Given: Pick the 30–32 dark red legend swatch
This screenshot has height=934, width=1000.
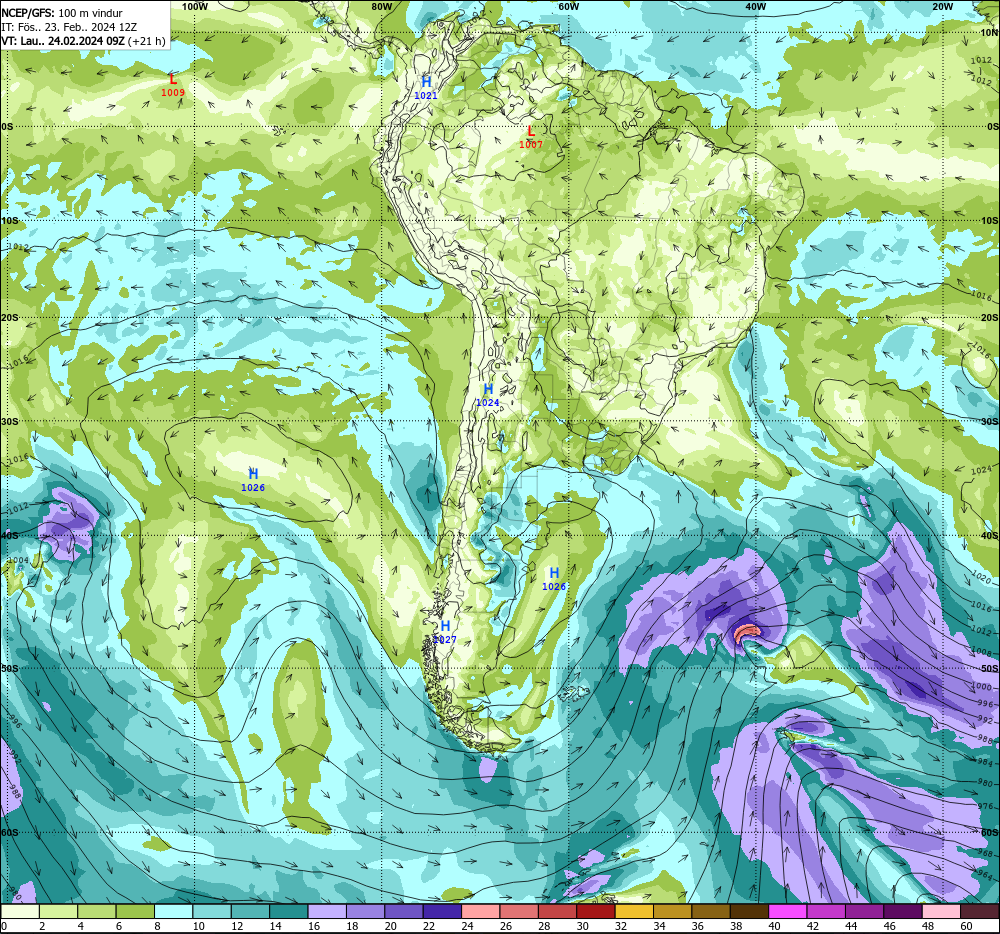Looking at the screenshot, I should [x=596, y=912].
